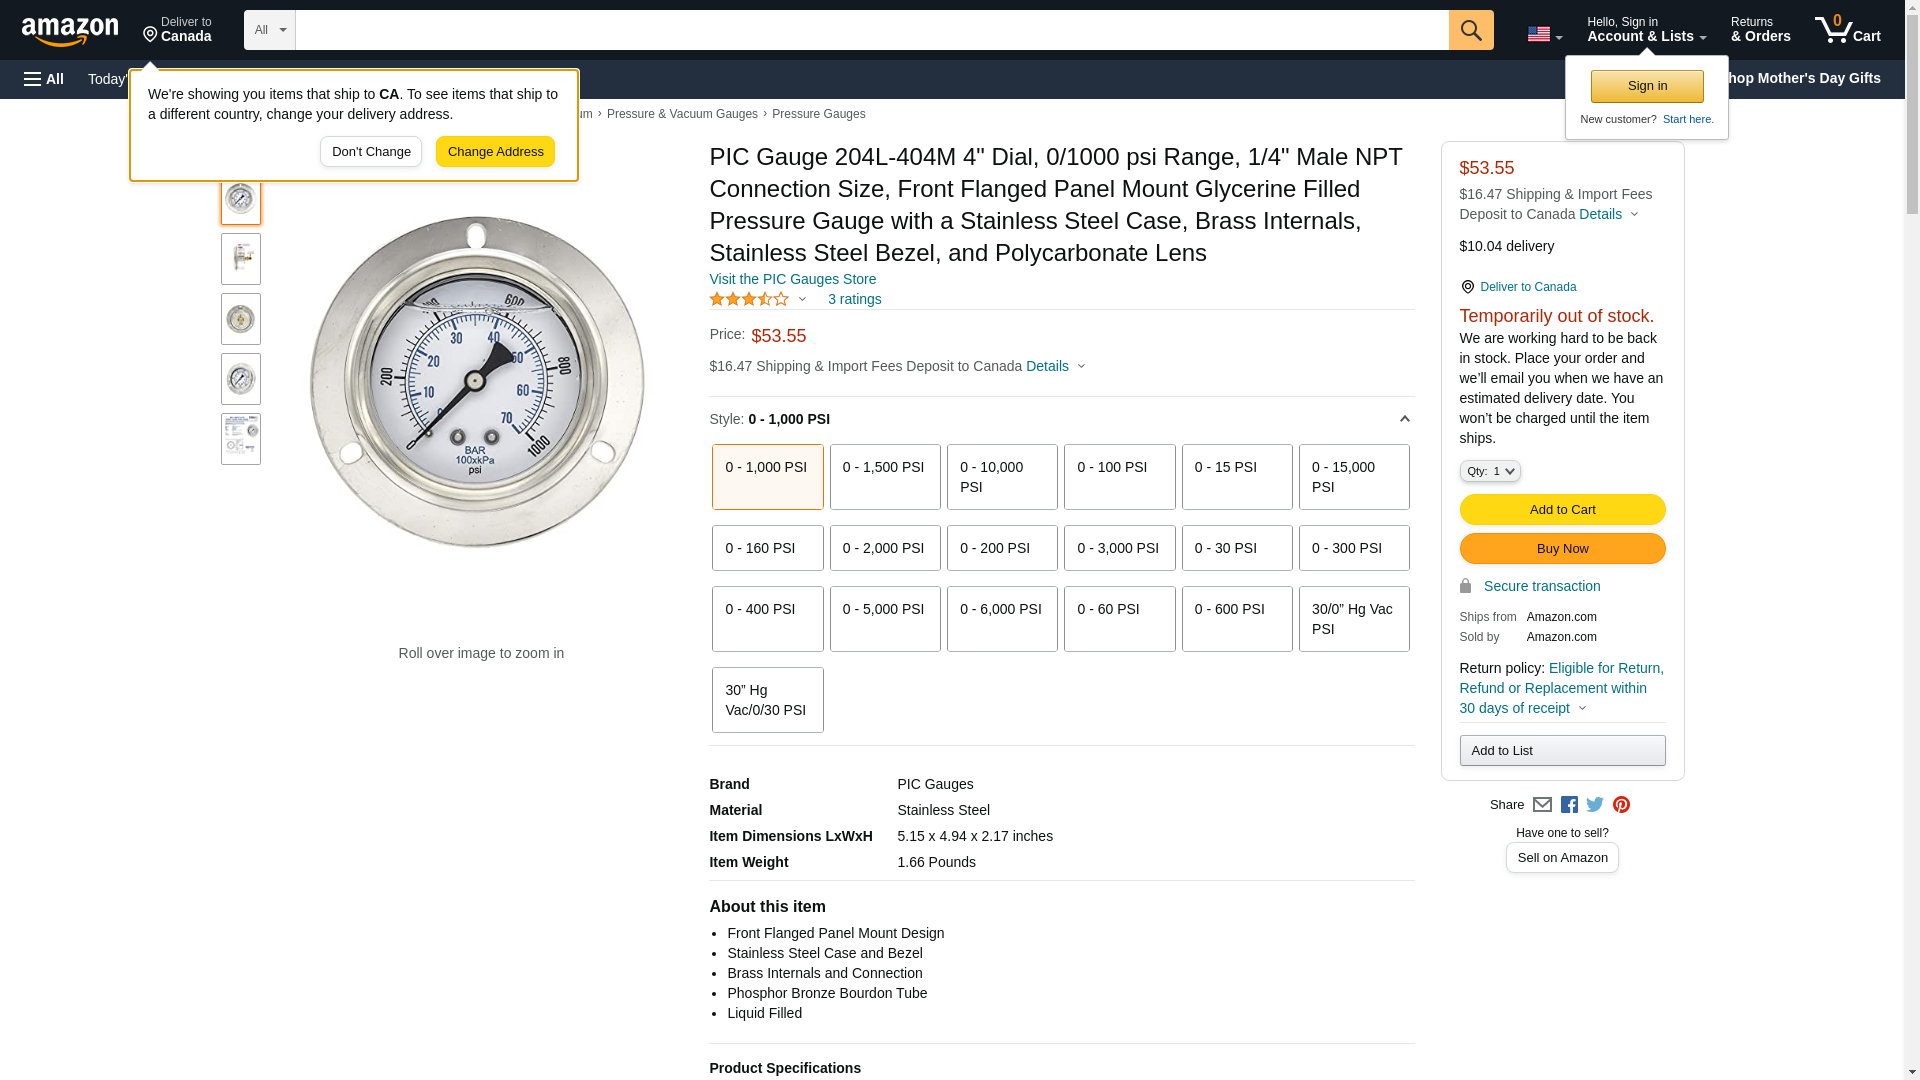Open the shopping cart
This screenshot has width=1920, height=1080.
(x=1847, y=29)
